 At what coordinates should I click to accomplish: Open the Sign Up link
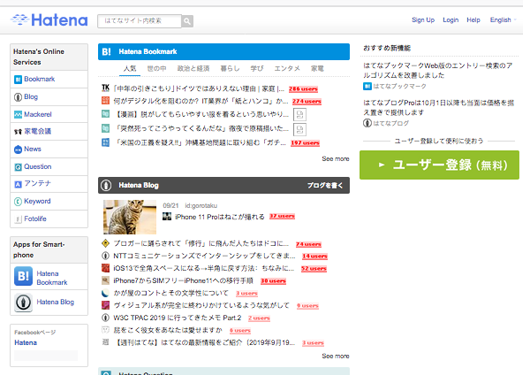pos(423,20)
